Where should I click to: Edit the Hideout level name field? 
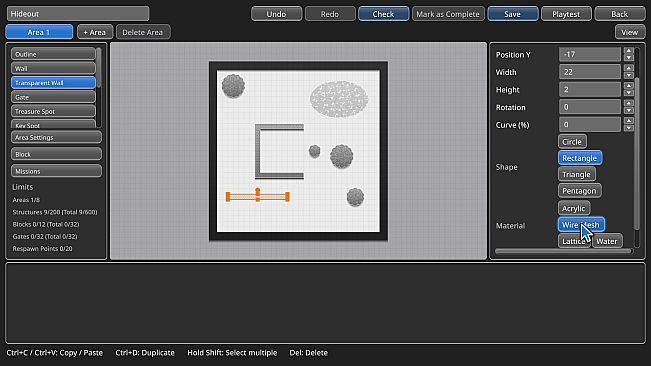(78, 14)
